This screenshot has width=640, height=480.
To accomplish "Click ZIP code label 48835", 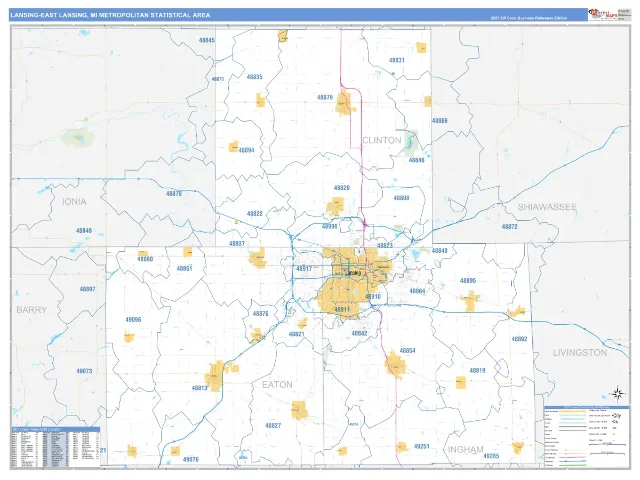I will coord(255,77).
